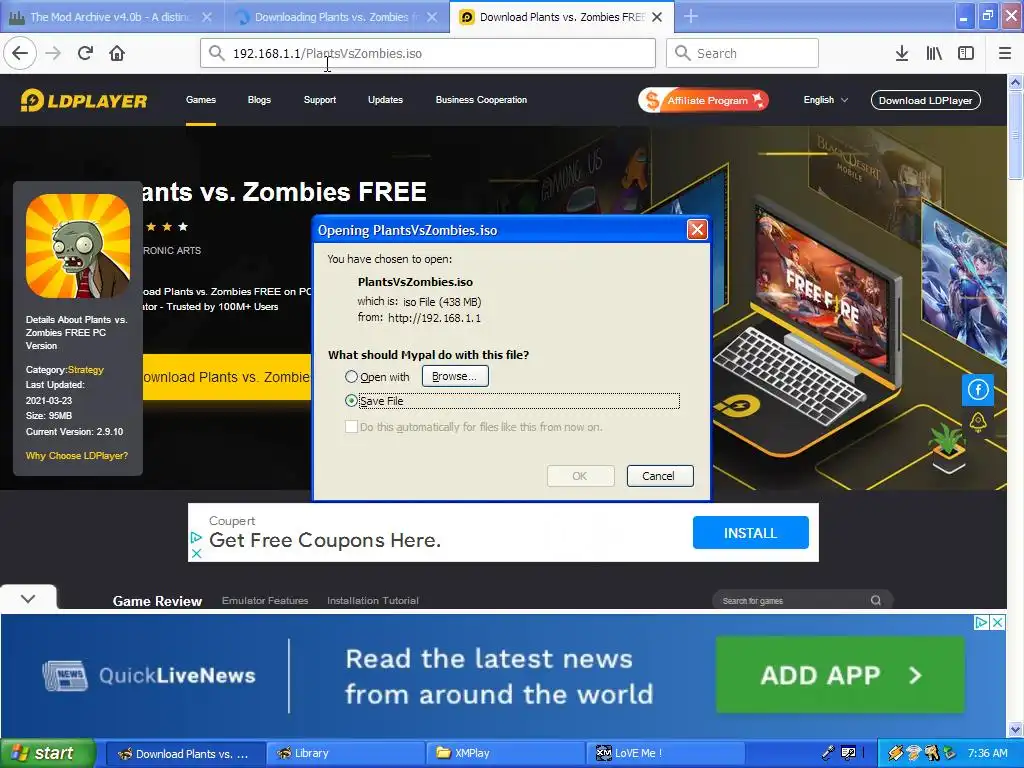Toggle the sidebar view icon
1024x768 pixels.
coord(966,54)
